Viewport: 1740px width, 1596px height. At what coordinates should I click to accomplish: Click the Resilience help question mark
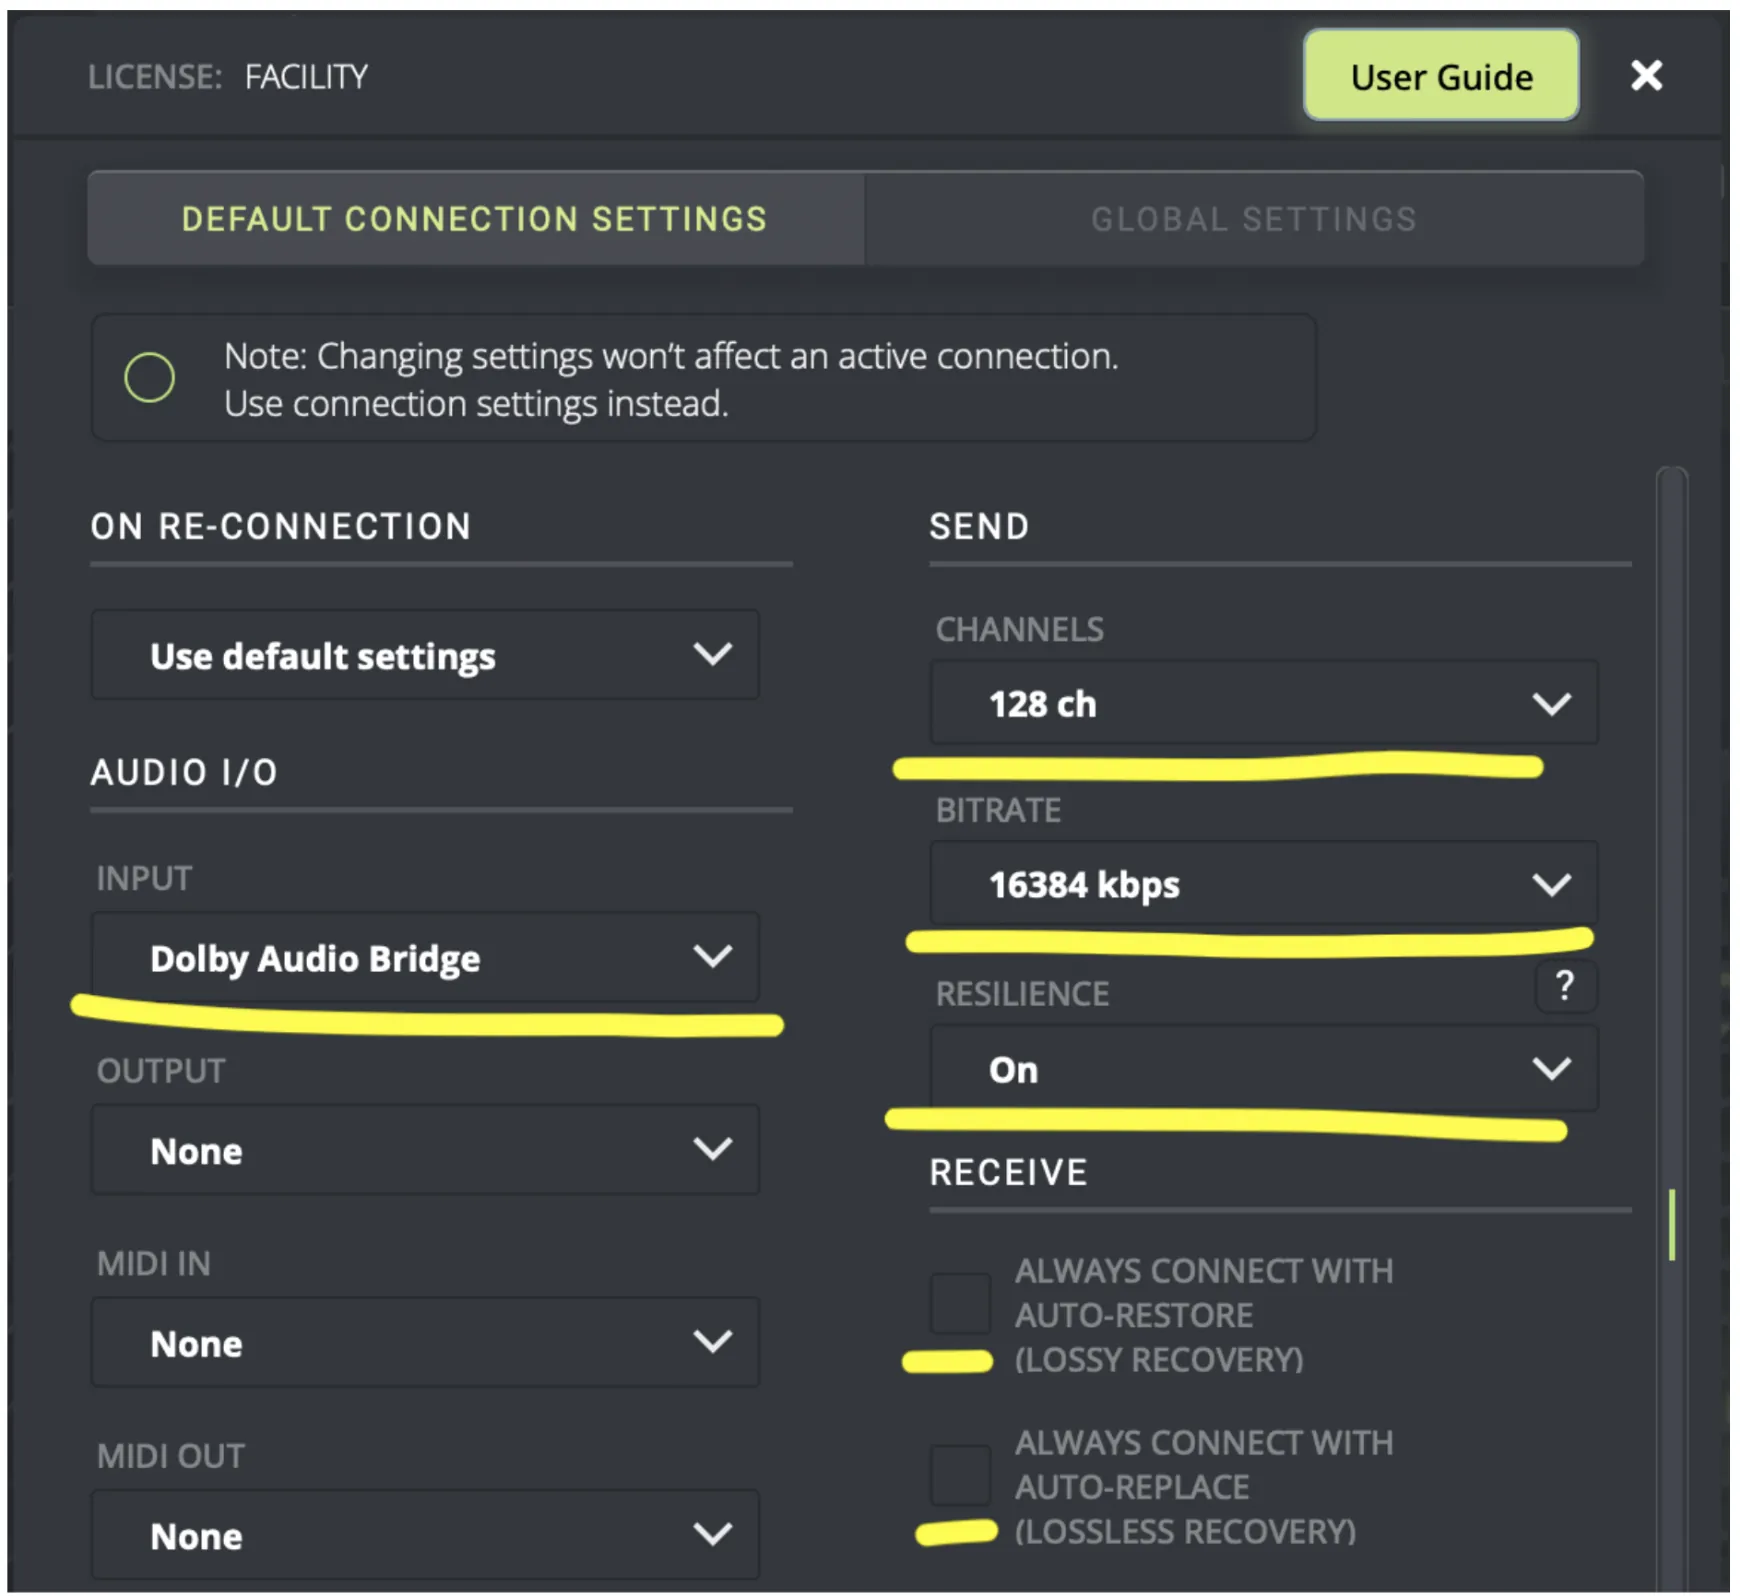point(1565,987)
